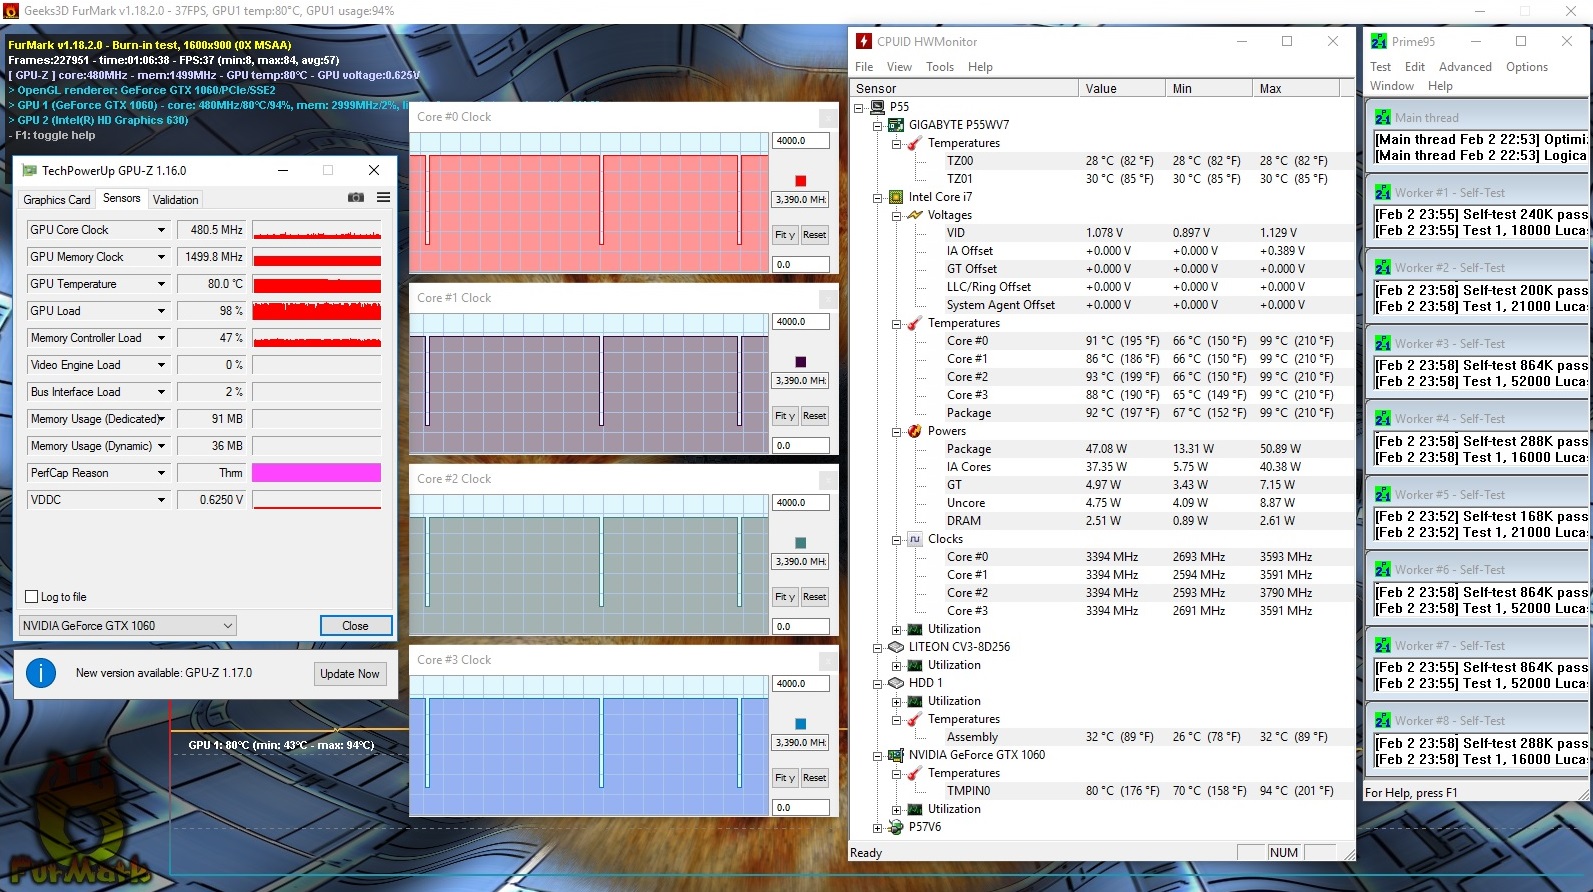Open the Prime95 Window menu

click(x=1392, y=86)
